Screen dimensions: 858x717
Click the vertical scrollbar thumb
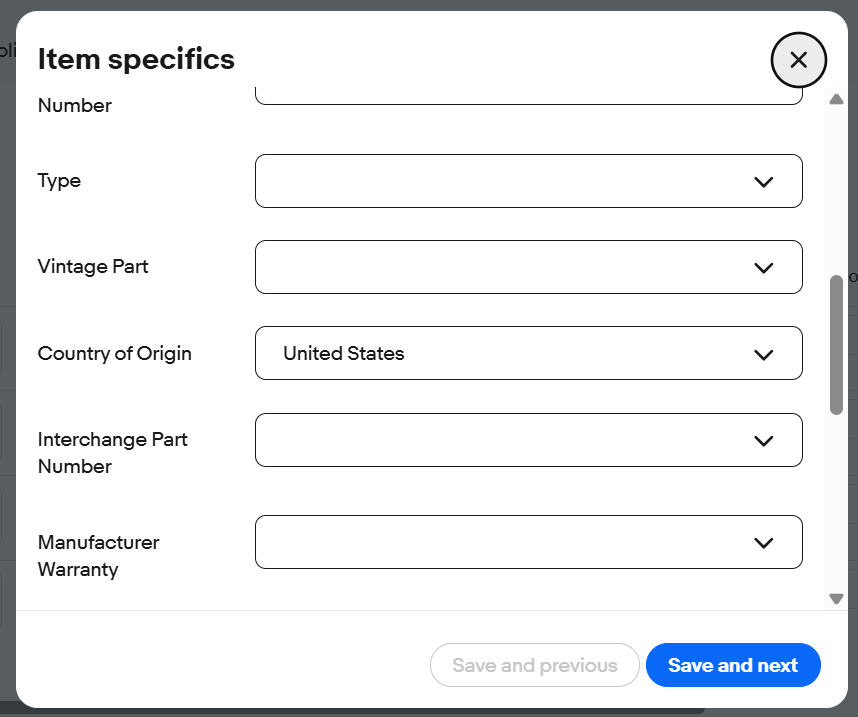pos(836,345)
